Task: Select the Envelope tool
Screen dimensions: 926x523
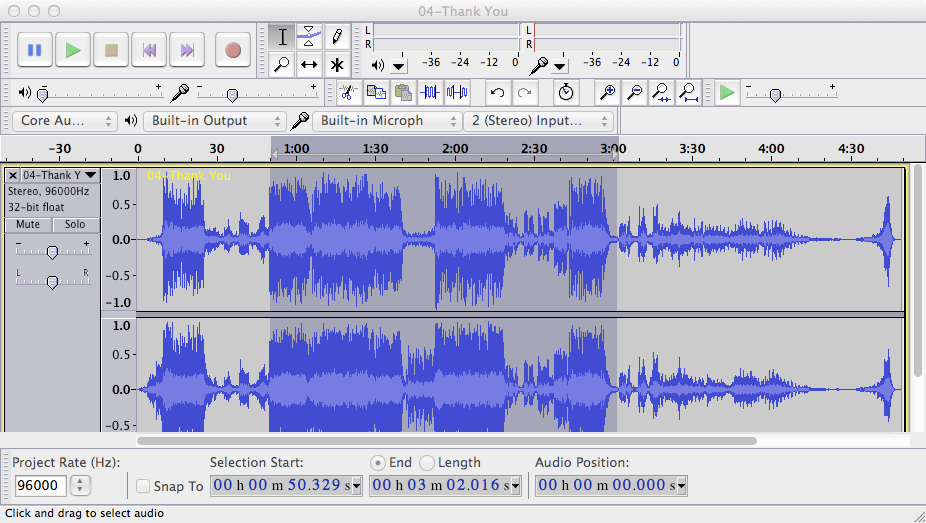Action: (x=309, y=37)
